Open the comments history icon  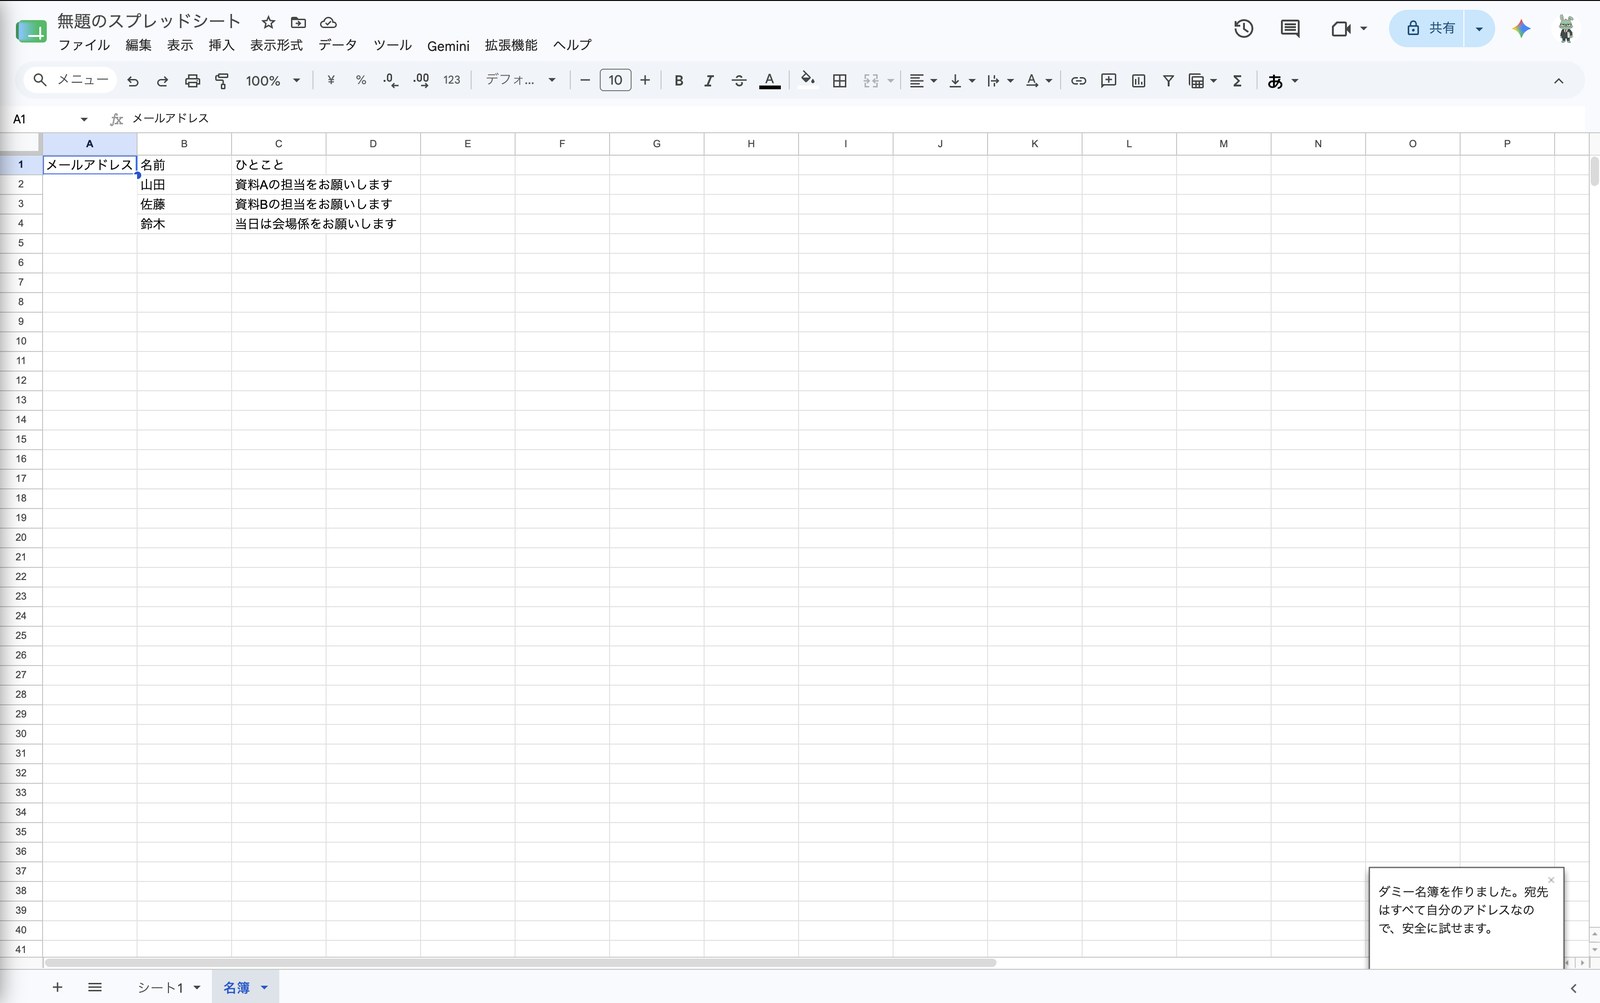coord(1290,29)
